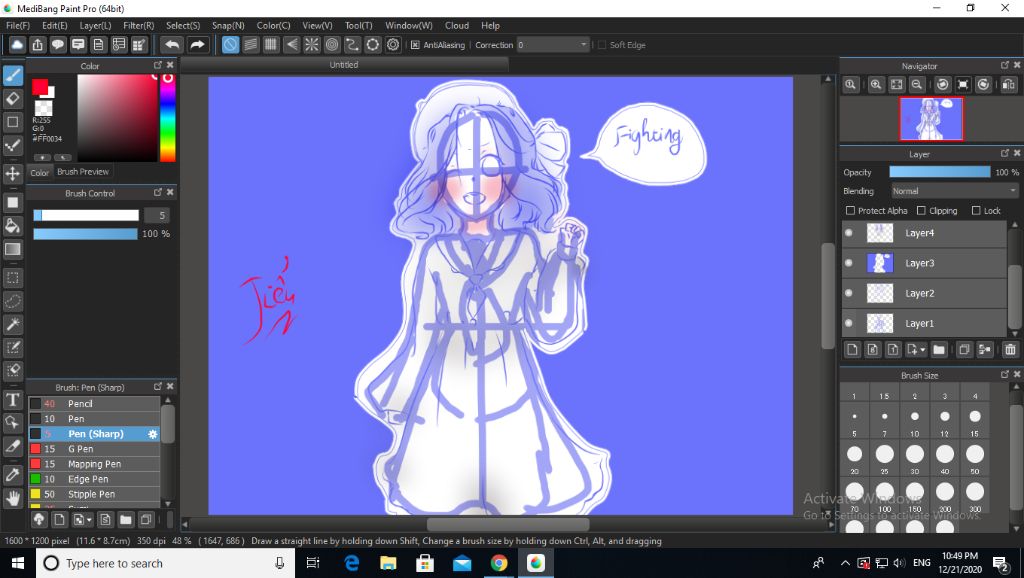Switch to Brush Preview tab
This screenshot has width=1024, height=578.
pos(83,172)
